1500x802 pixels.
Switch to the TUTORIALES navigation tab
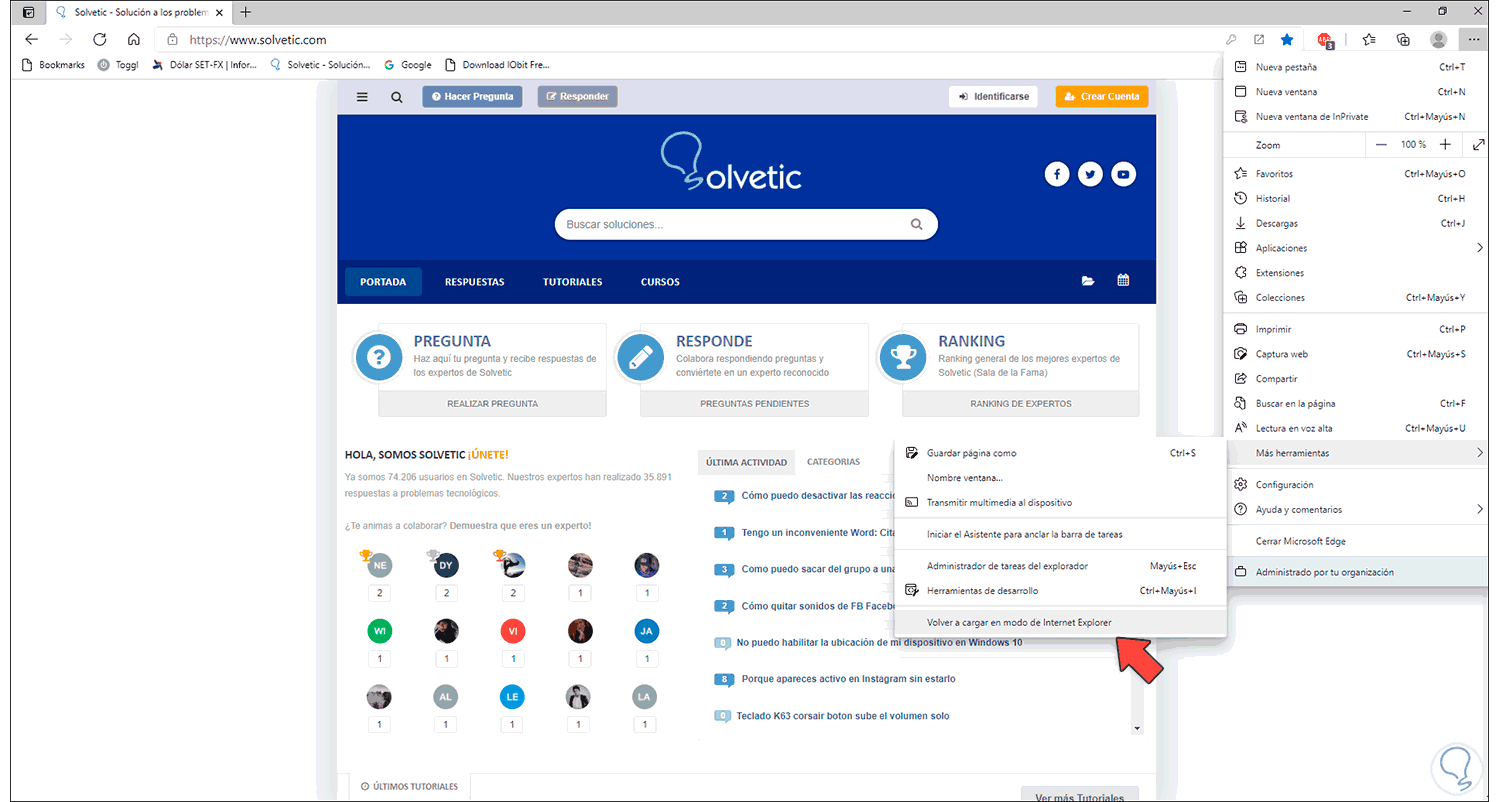[572, 282]
